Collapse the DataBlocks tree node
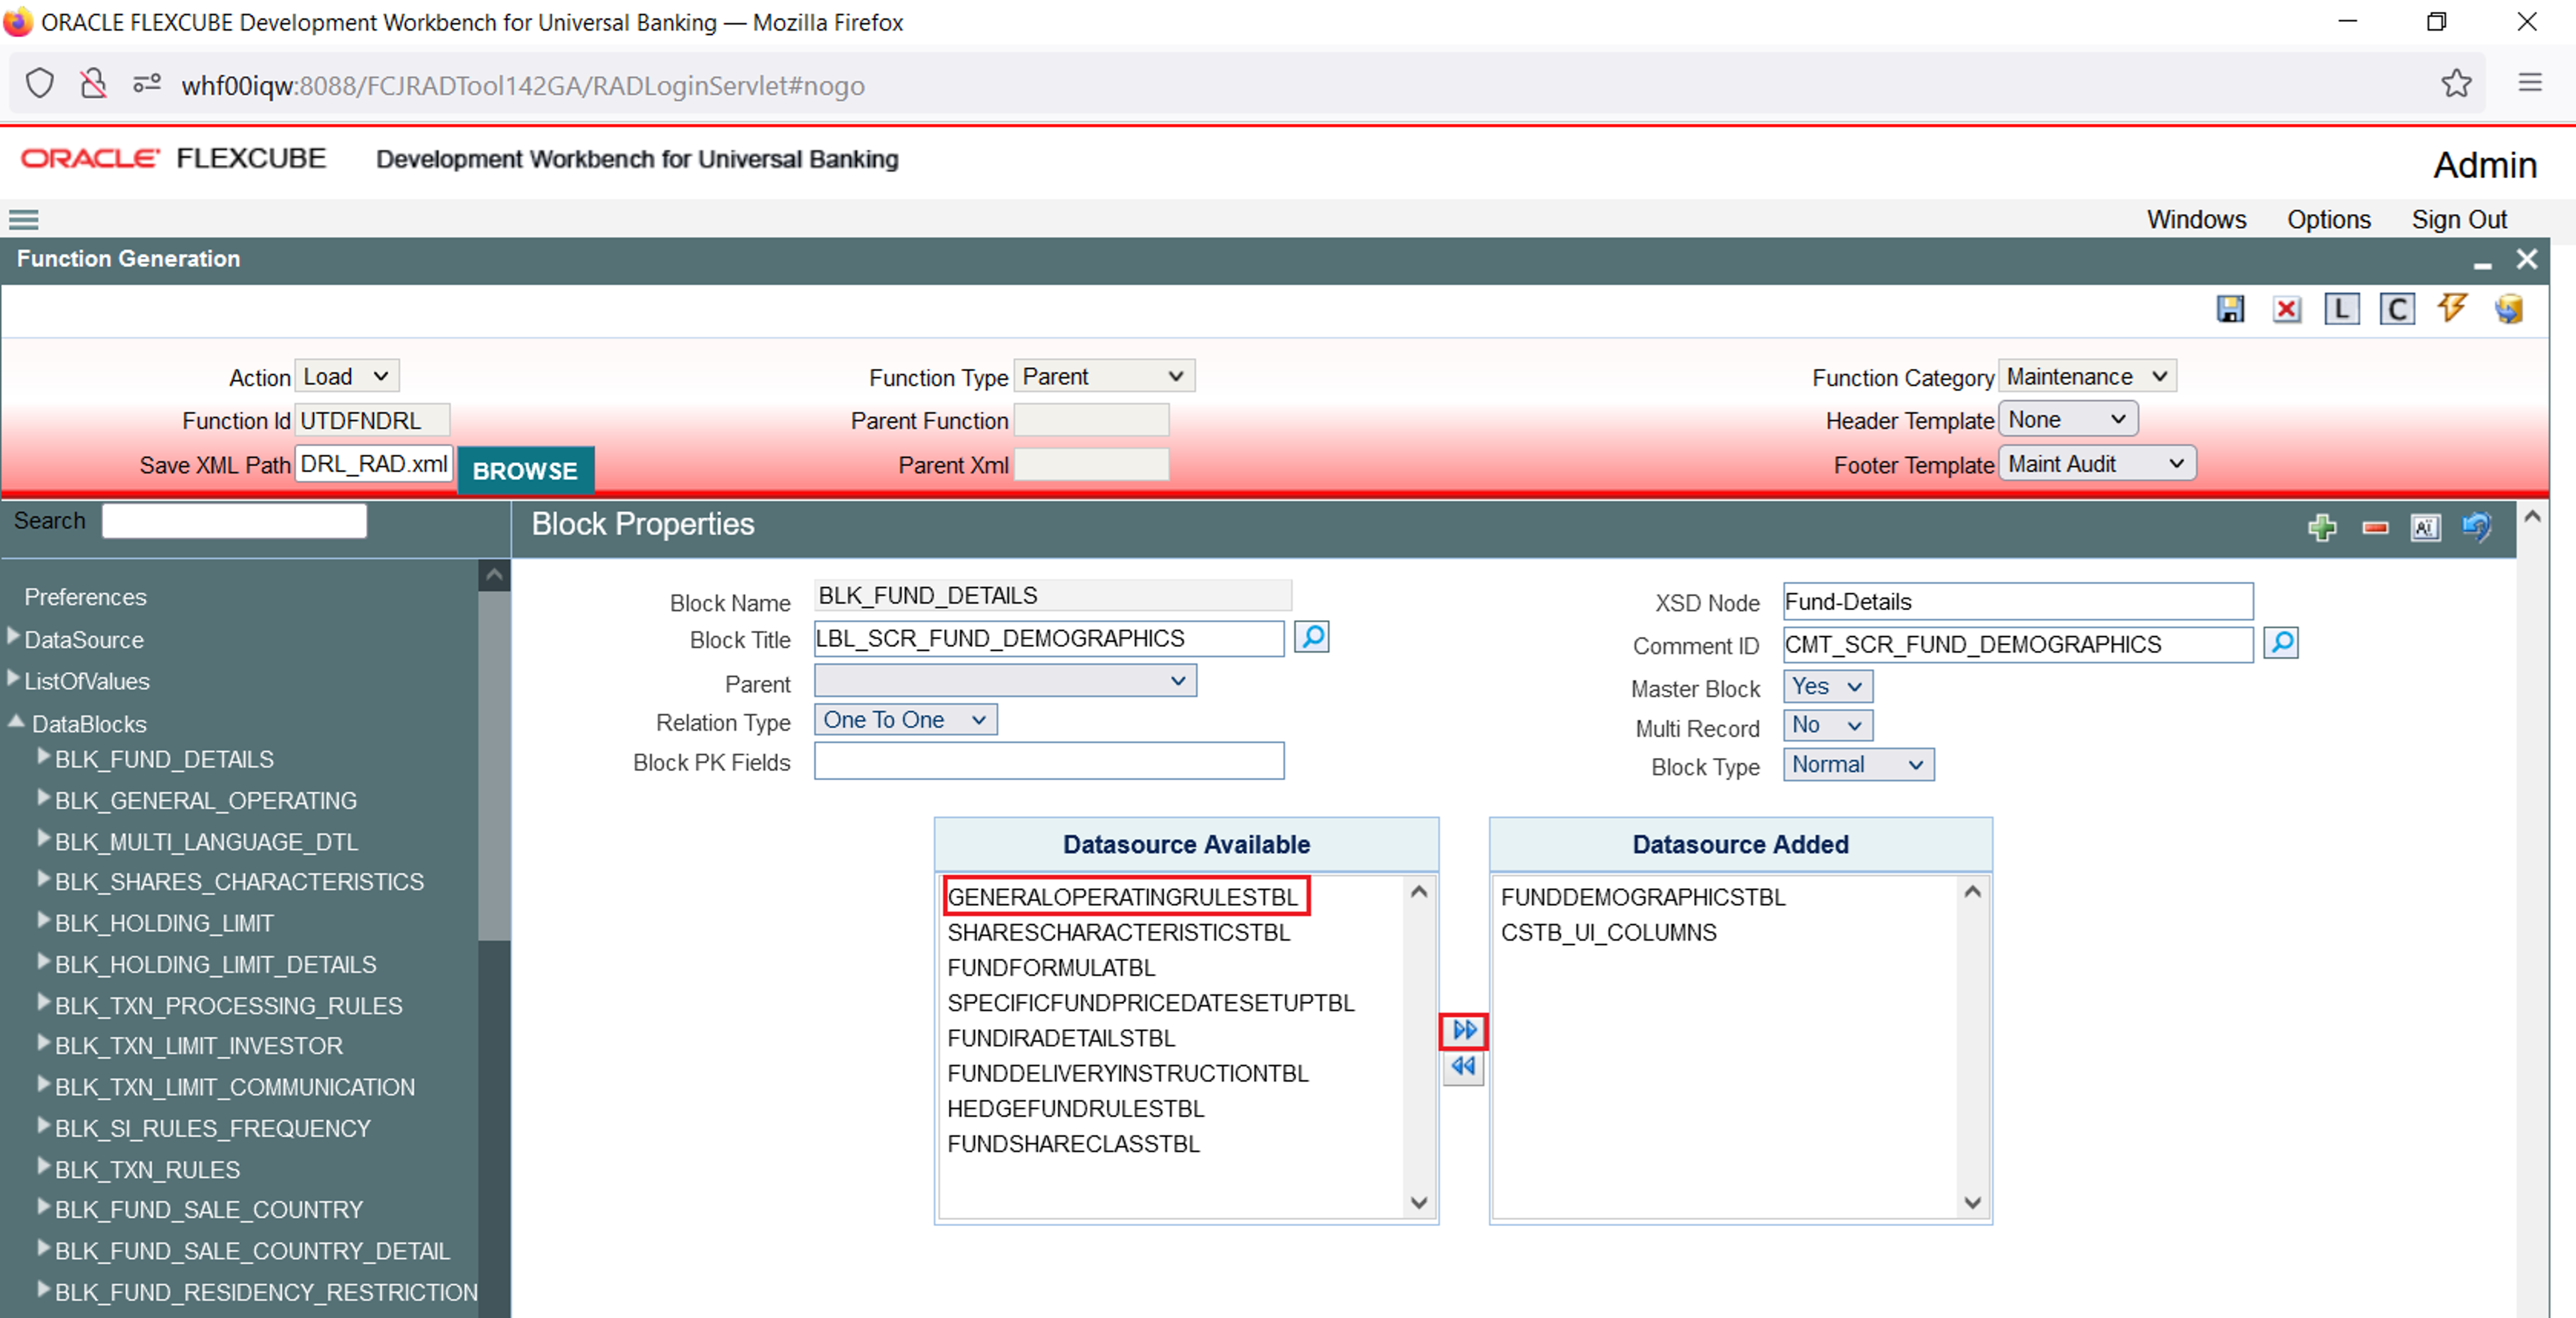2576x1318 pixels. (x=16, y=722)
